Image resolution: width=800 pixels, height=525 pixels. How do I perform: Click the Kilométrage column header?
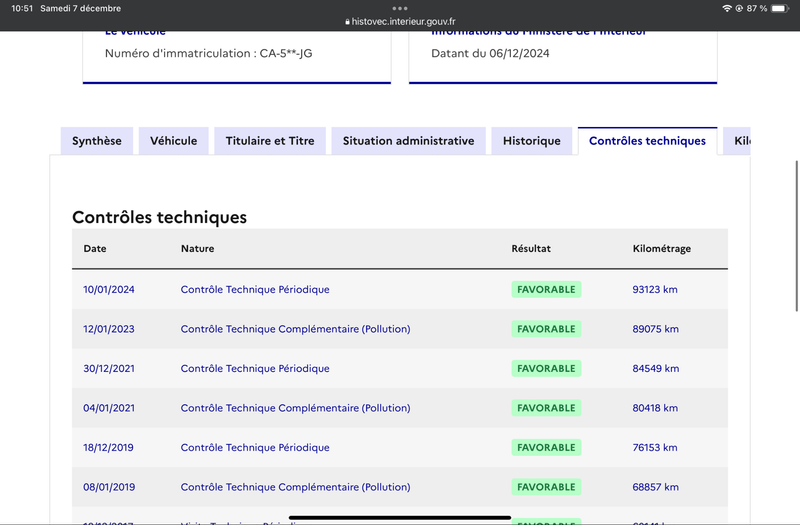[662, 248]
